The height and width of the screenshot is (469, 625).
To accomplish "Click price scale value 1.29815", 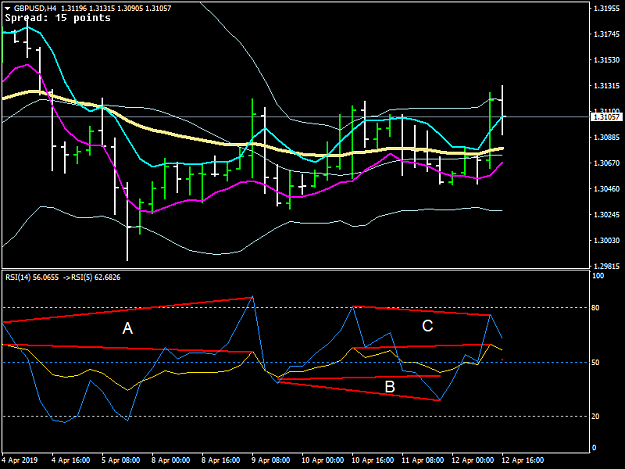I will pyautogui.click(x=606, y=266).
